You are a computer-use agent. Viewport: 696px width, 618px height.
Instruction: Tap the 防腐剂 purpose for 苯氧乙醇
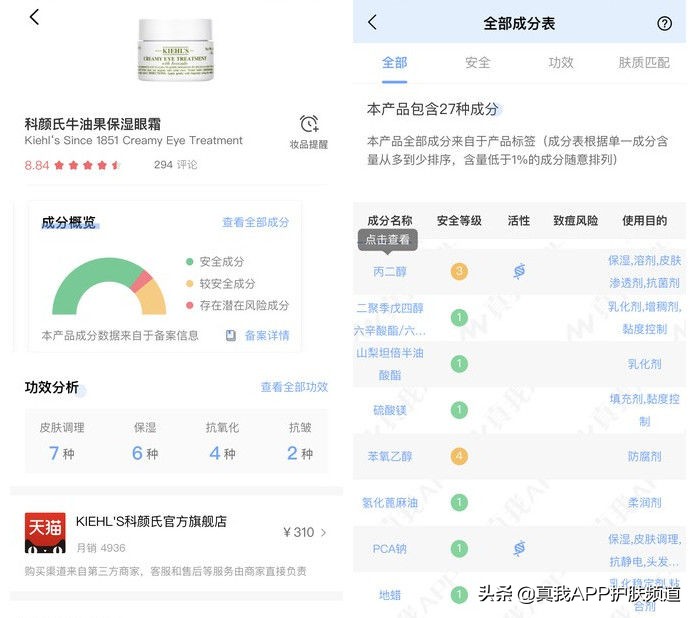(x=645, y=456)
